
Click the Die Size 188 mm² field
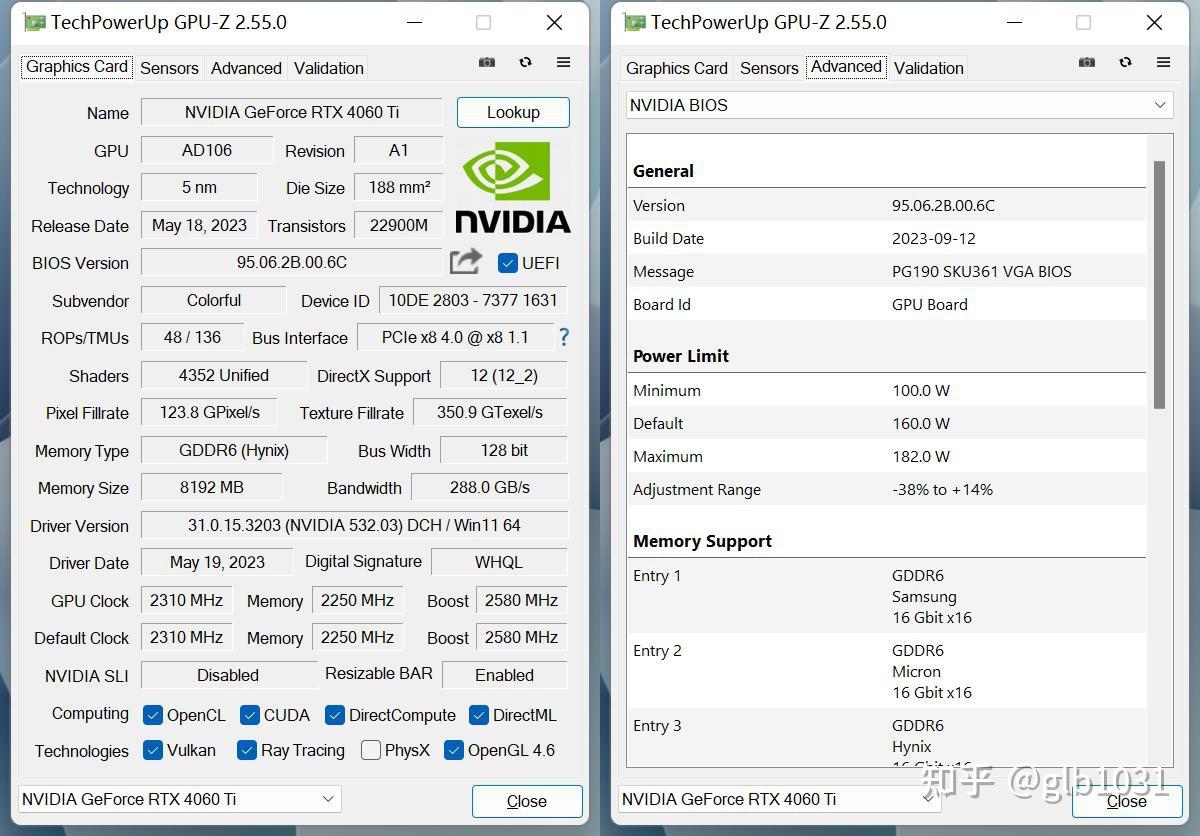[399, 187]
